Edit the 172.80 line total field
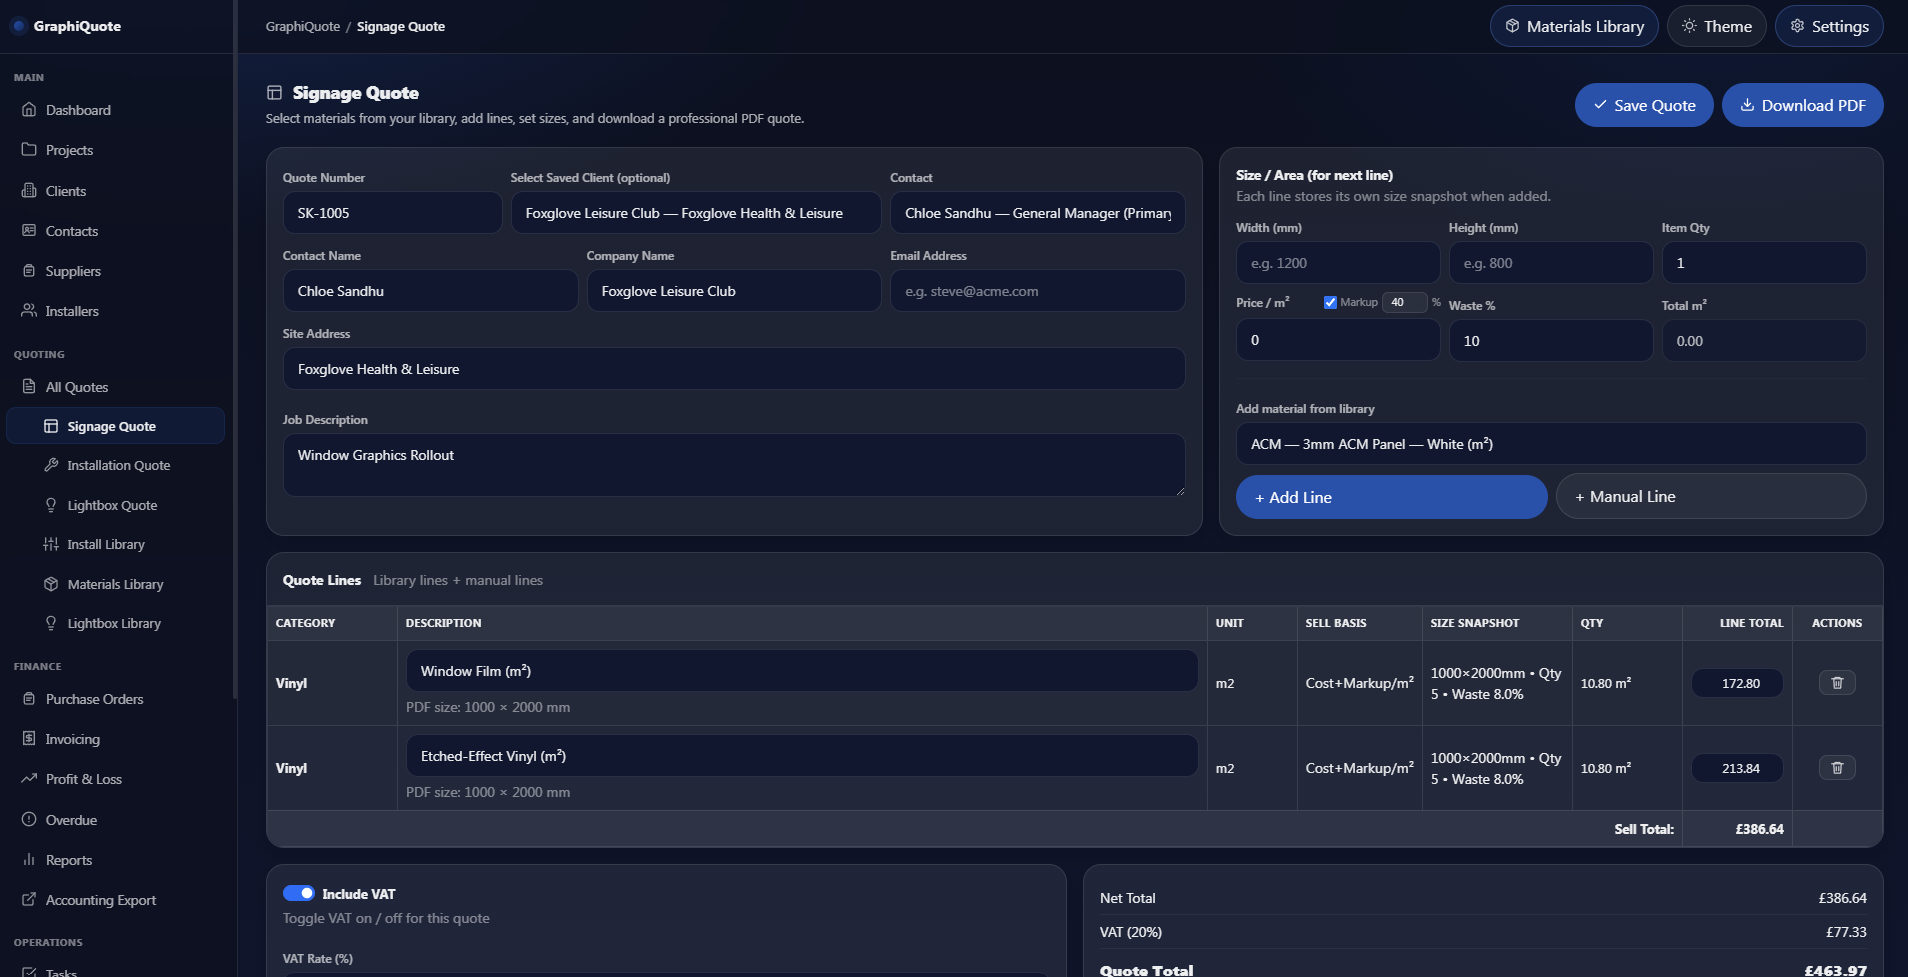1908x977 pixels. pyautogui.click(x=1737, y=683)
